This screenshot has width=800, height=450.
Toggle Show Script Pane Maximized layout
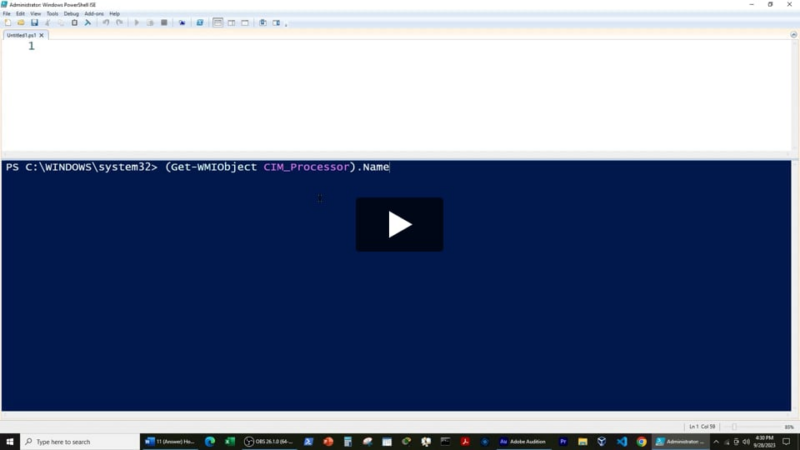[x=244, y=22]
